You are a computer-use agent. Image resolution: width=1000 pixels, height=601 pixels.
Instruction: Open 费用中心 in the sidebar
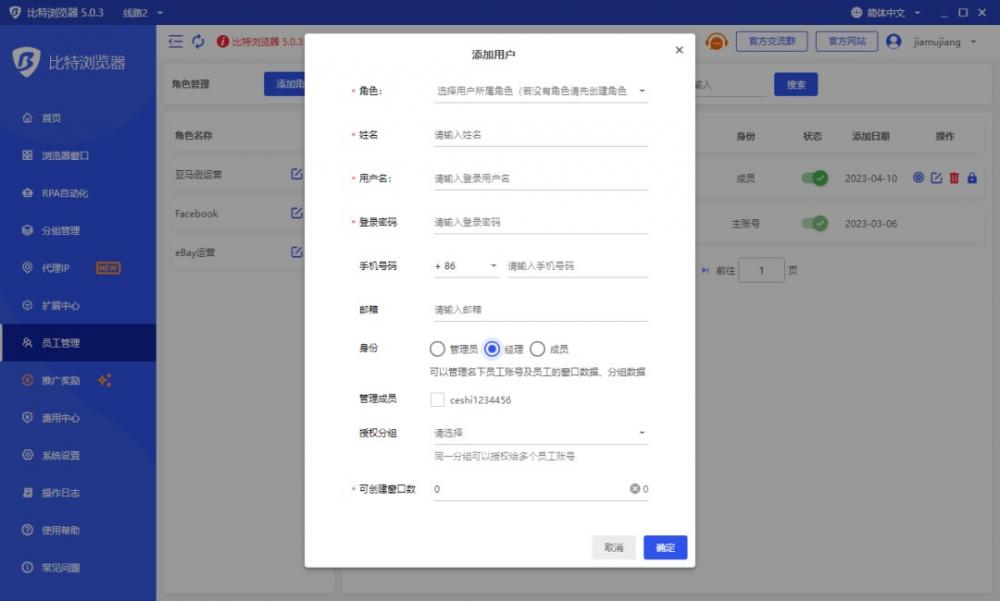(78, 418)
